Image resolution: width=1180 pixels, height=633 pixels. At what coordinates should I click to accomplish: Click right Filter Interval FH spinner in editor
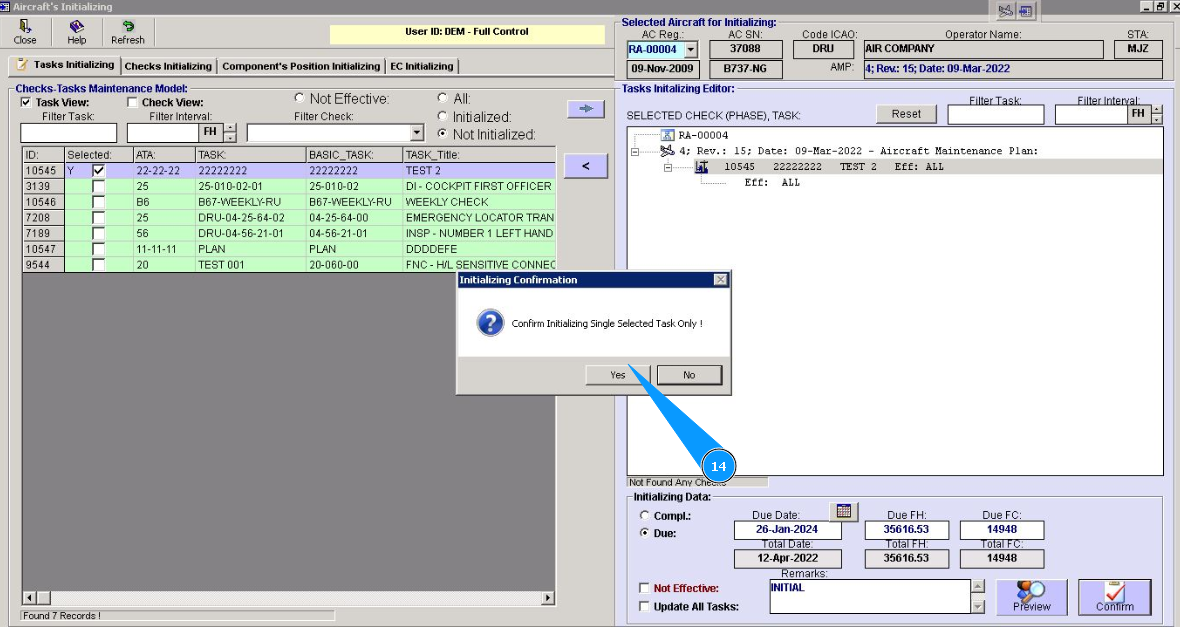pos(1157,114)
